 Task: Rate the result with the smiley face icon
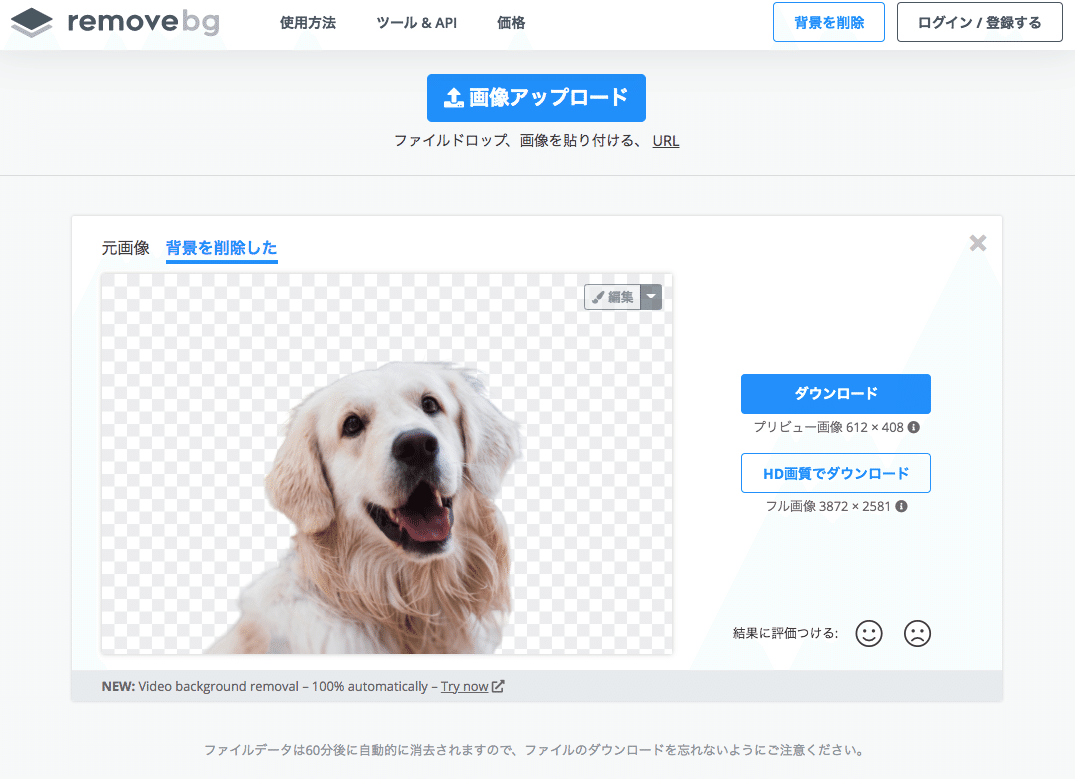pos(868,633)
